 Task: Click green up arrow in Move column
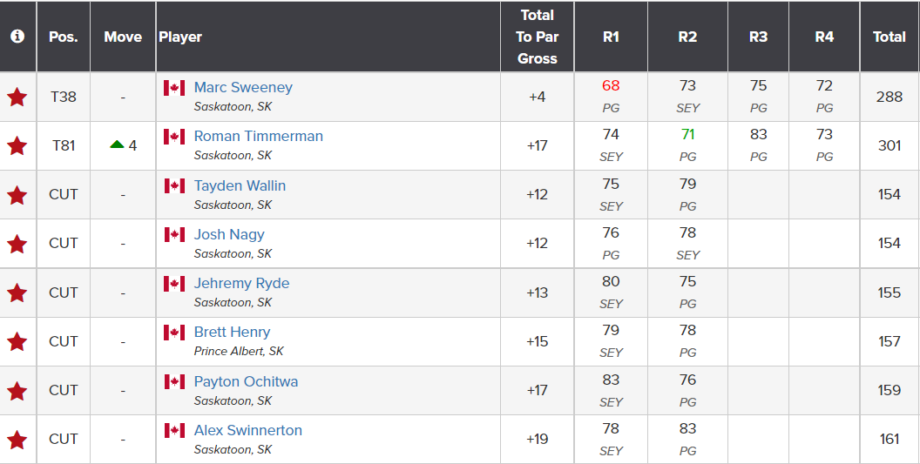117,144
